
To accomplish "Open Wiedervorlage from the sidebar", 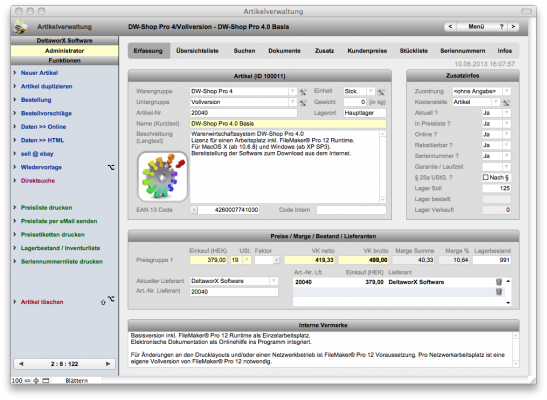I will pos(41,167).
